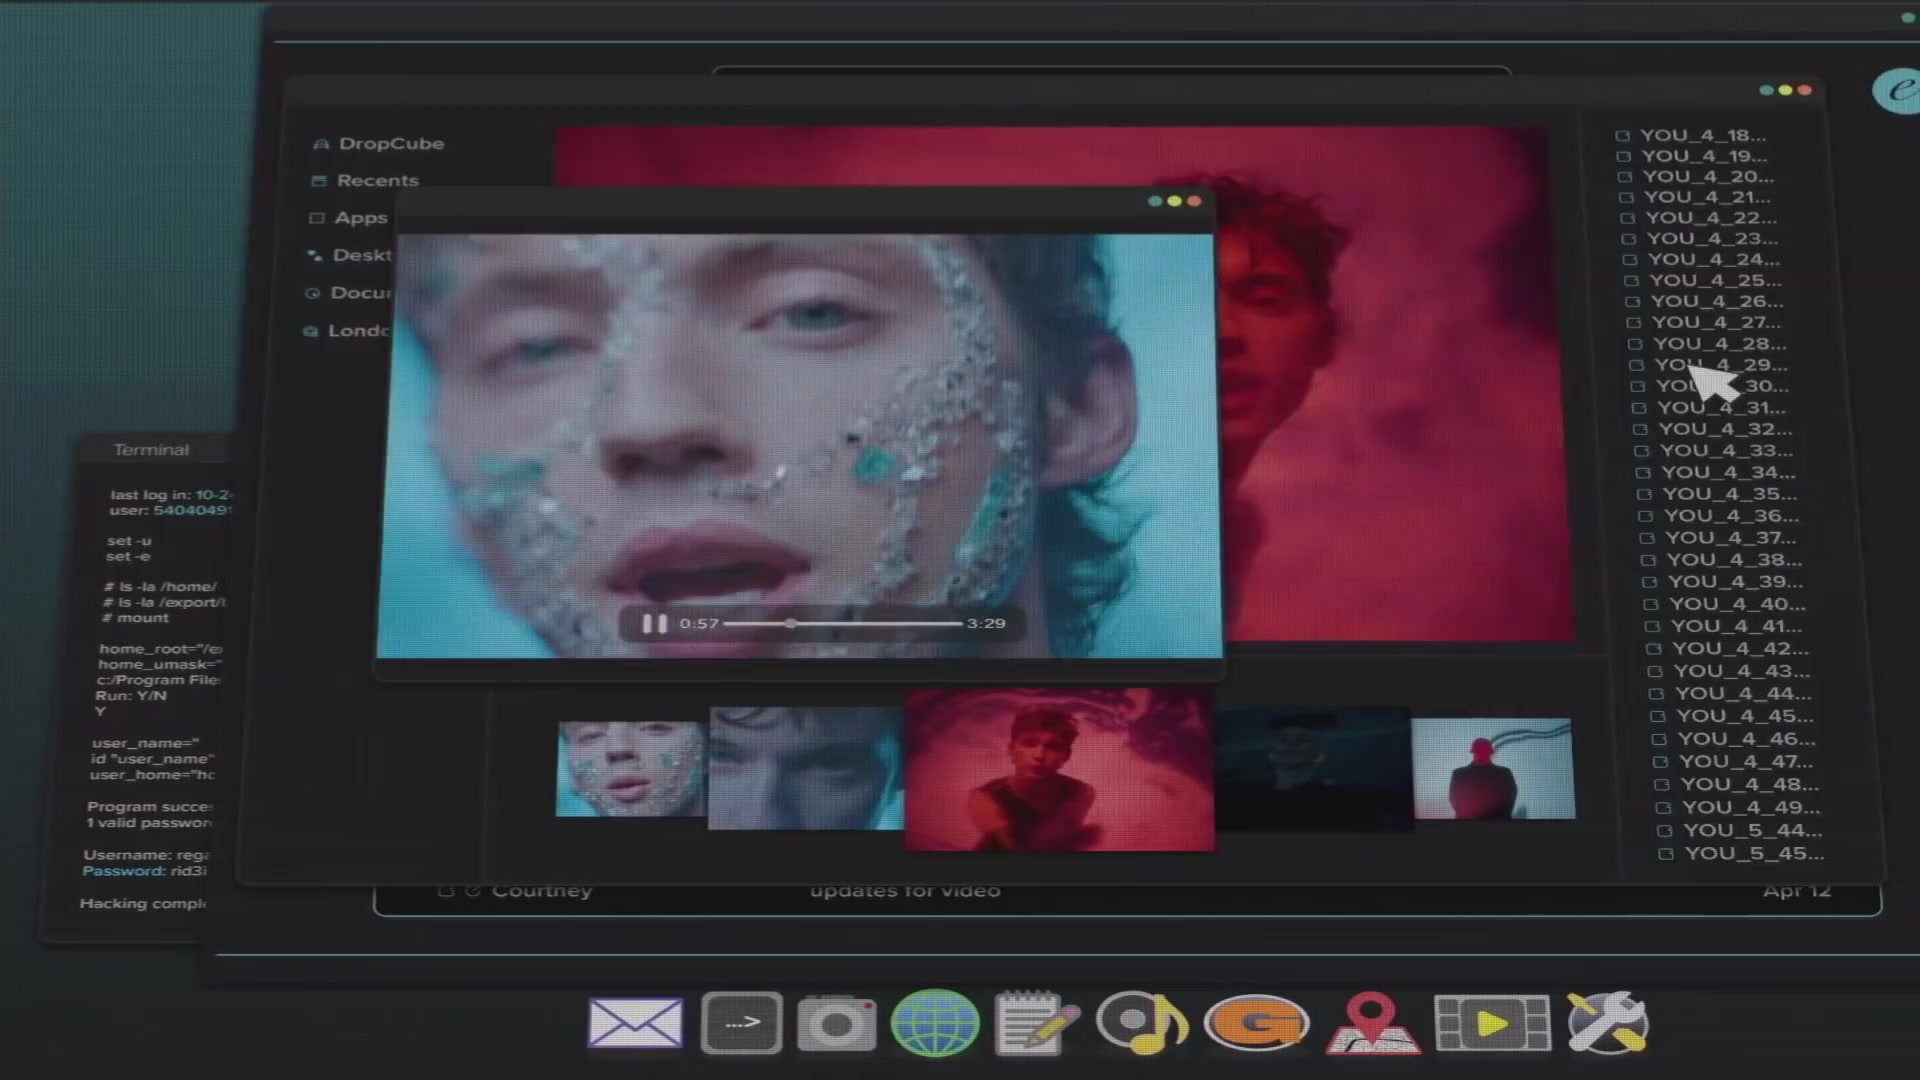Viewport: 1920px width, 1080px height.
Task: Check the box next to YOU_4_25
Action: 1631,281
